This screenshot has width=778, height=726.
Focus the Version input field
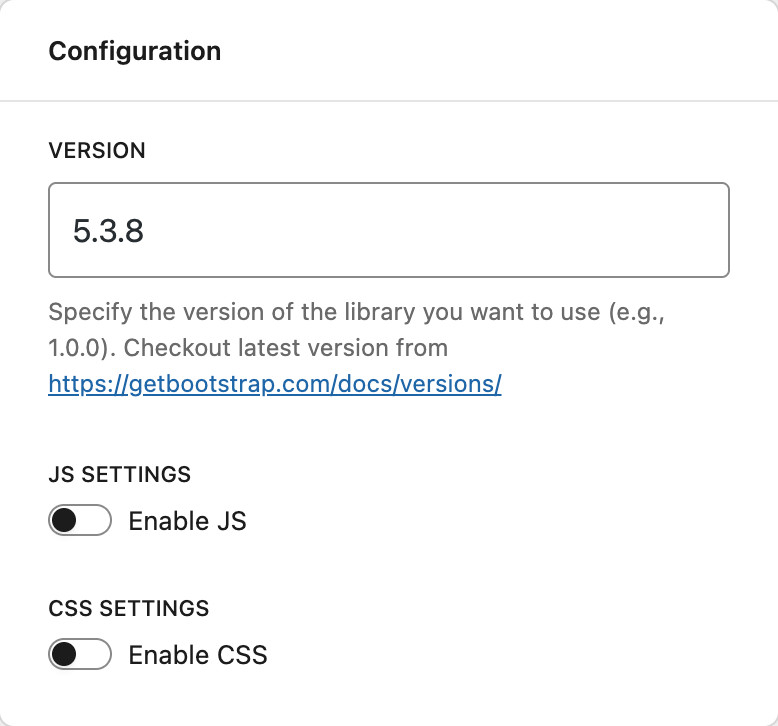pyautogui.click(x=388, y=230)
